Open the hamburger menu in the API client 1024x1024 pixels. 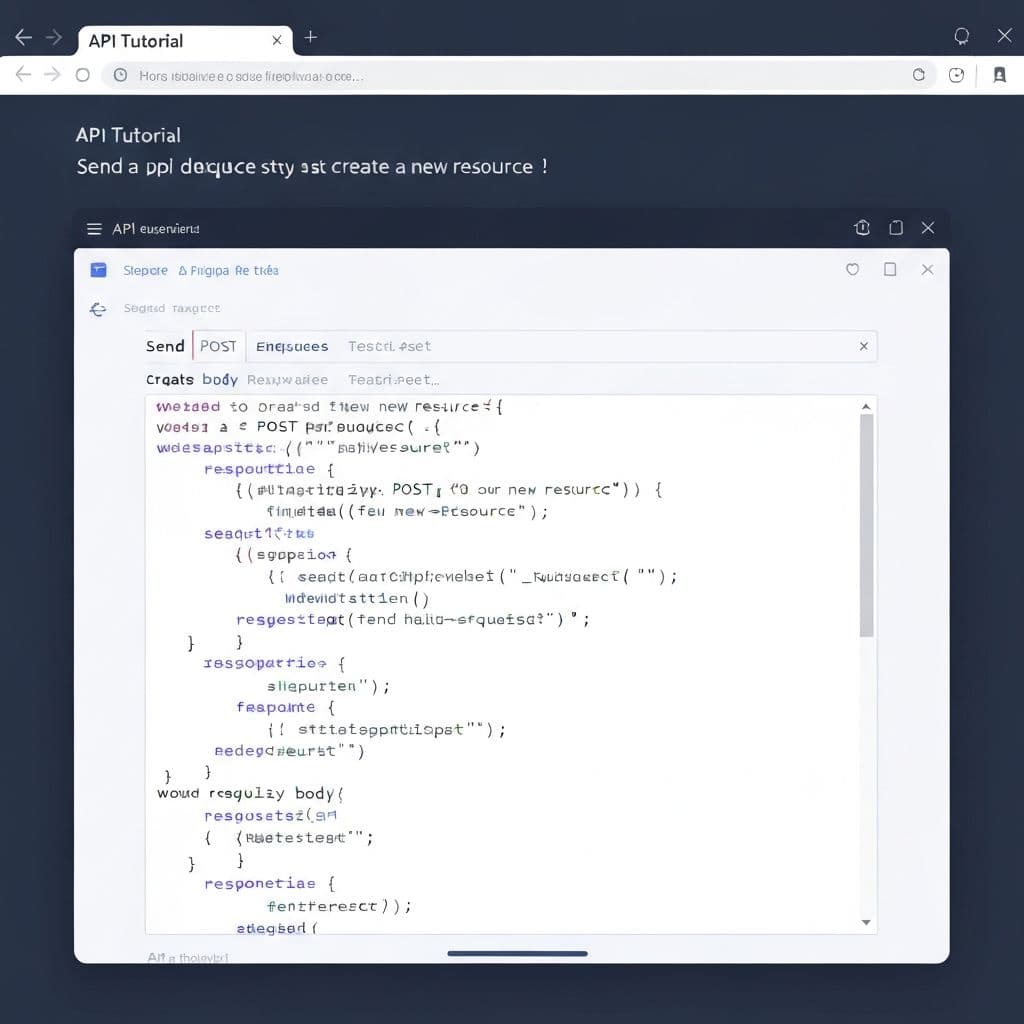tap(94, 228)
